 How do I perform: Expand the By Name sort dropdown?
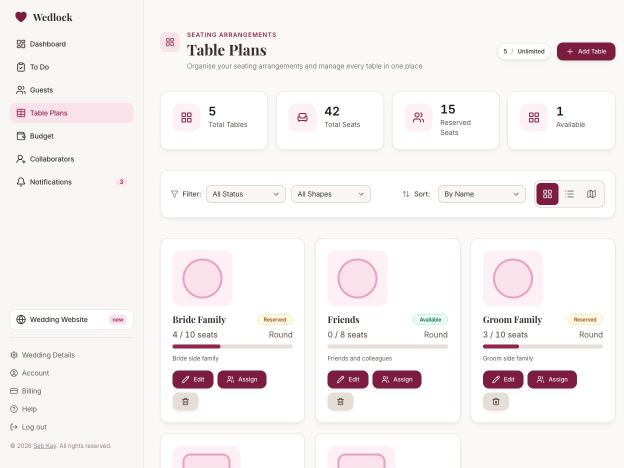coord(482,194)
